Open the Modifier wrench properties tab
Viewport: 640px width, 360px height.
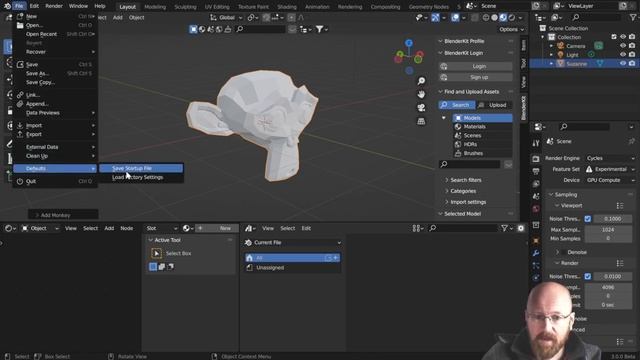[536, 253]
